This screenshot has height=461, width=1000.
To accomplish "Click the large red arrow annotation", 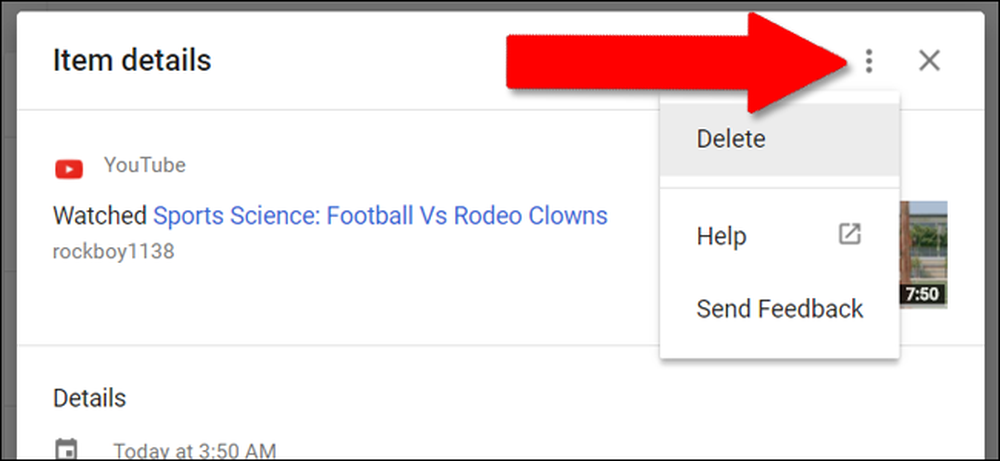I will click(x=677, y=62).
